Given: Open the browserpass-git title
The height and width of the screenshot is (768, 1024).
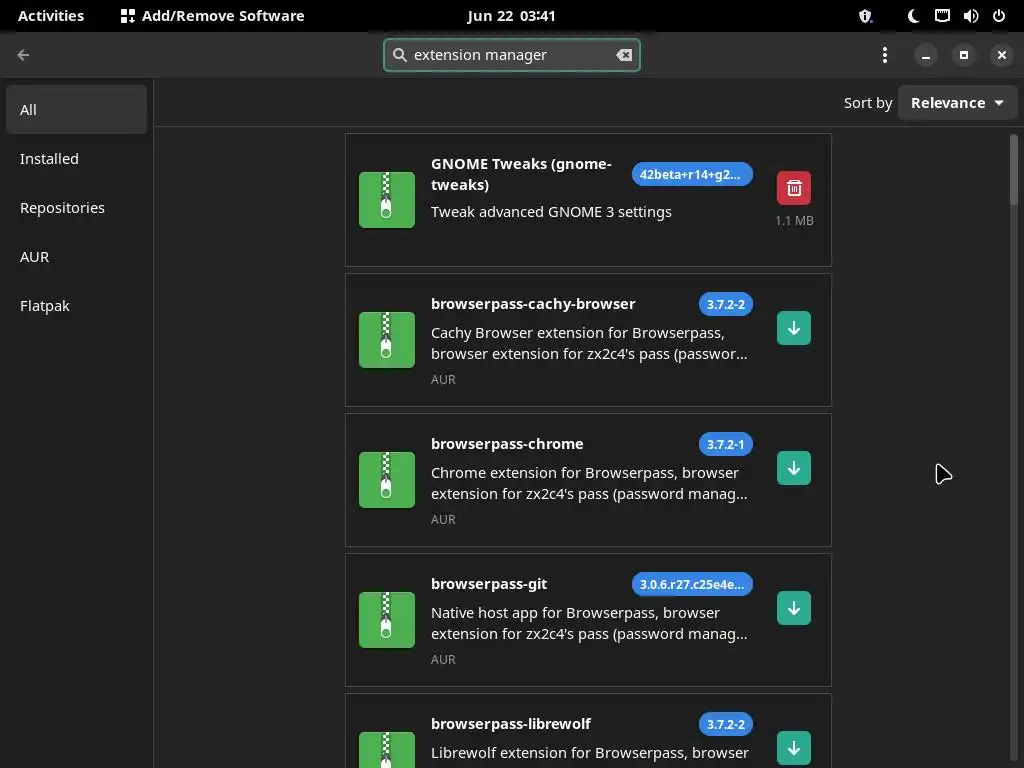Looking at the screenshot, I should (488, 584).
